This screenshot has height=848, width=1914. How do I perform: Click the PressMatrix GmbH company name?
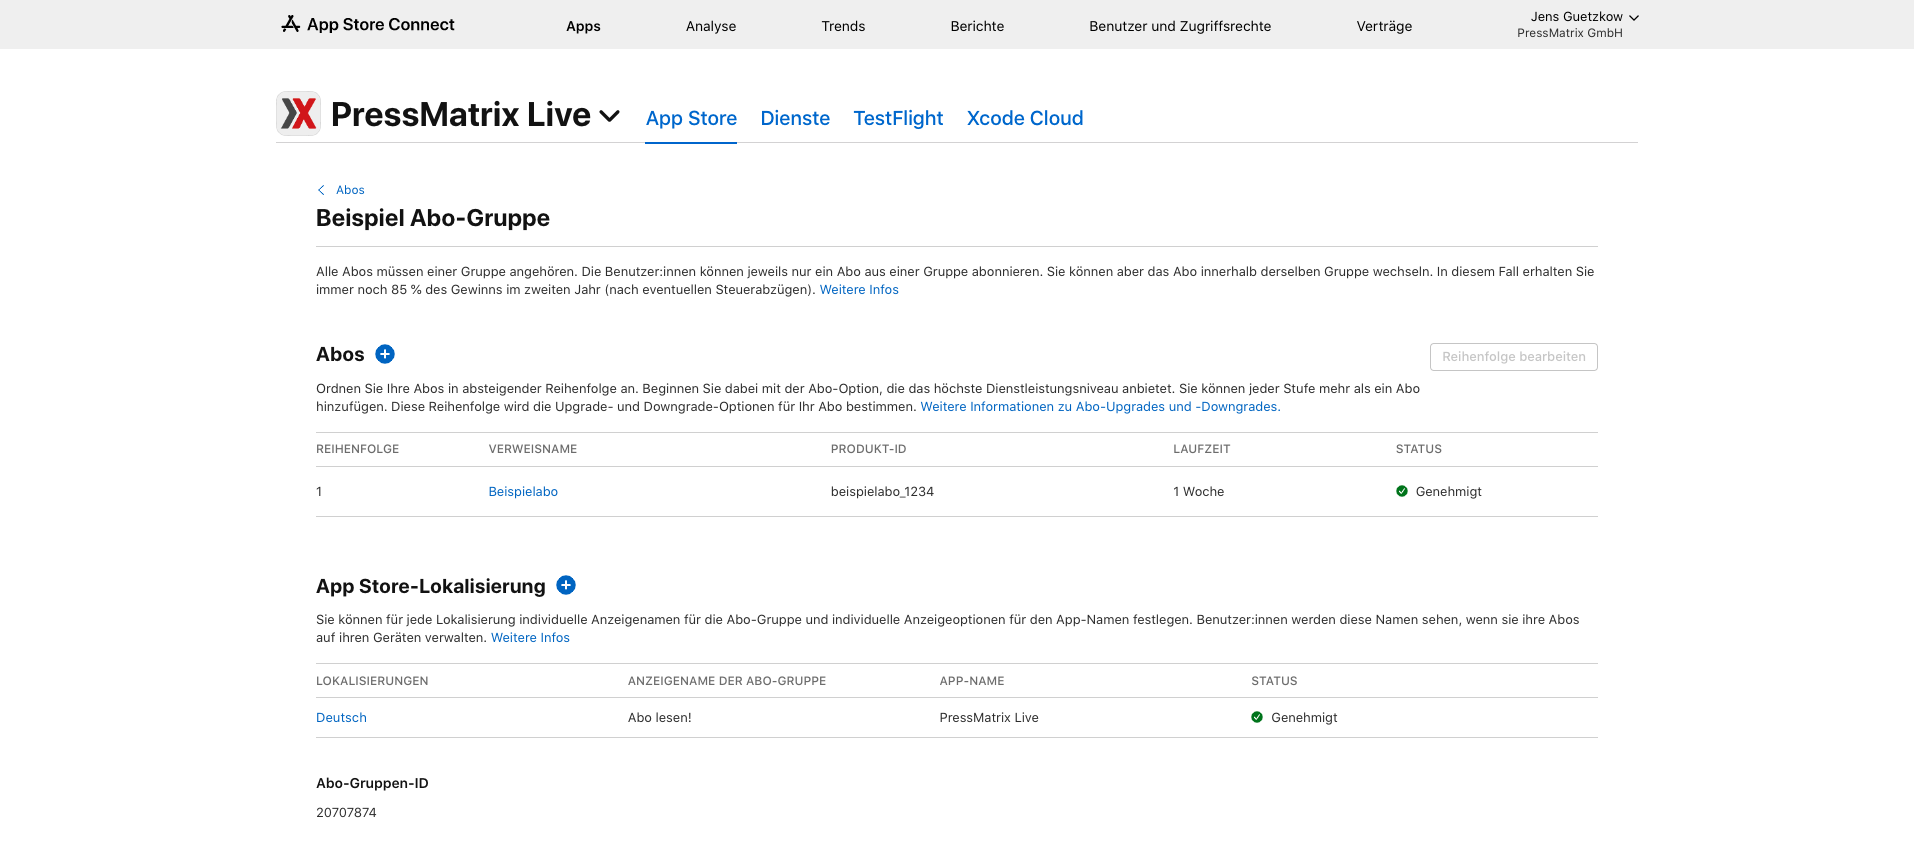click(1569, 33)
